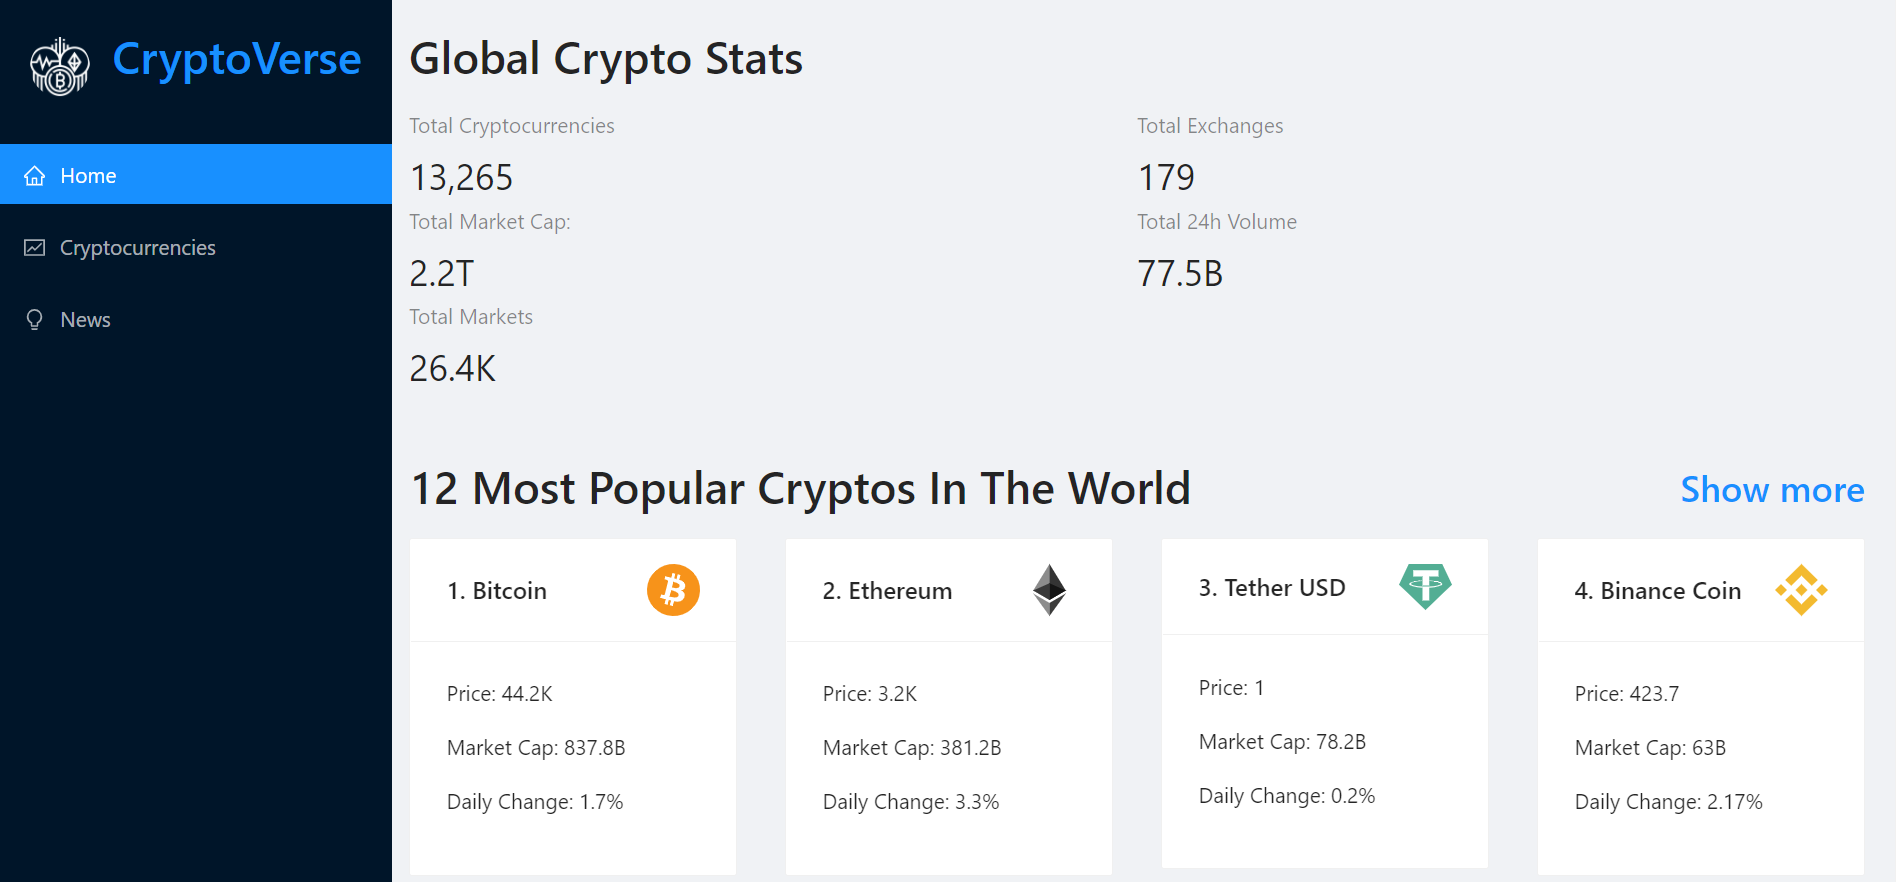Click the Ethereum diamond logo
The image size is (1896, 882).
1049,590
